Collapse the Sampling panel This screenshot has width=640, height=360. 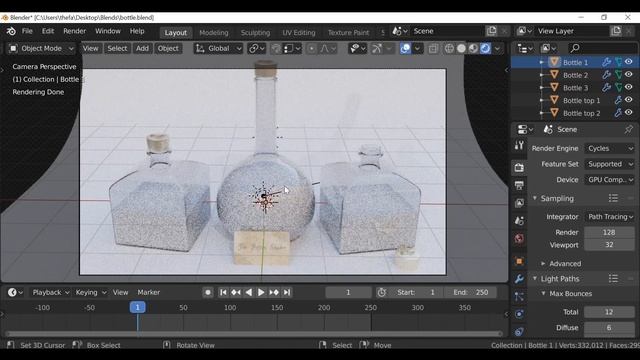(535, 198)
